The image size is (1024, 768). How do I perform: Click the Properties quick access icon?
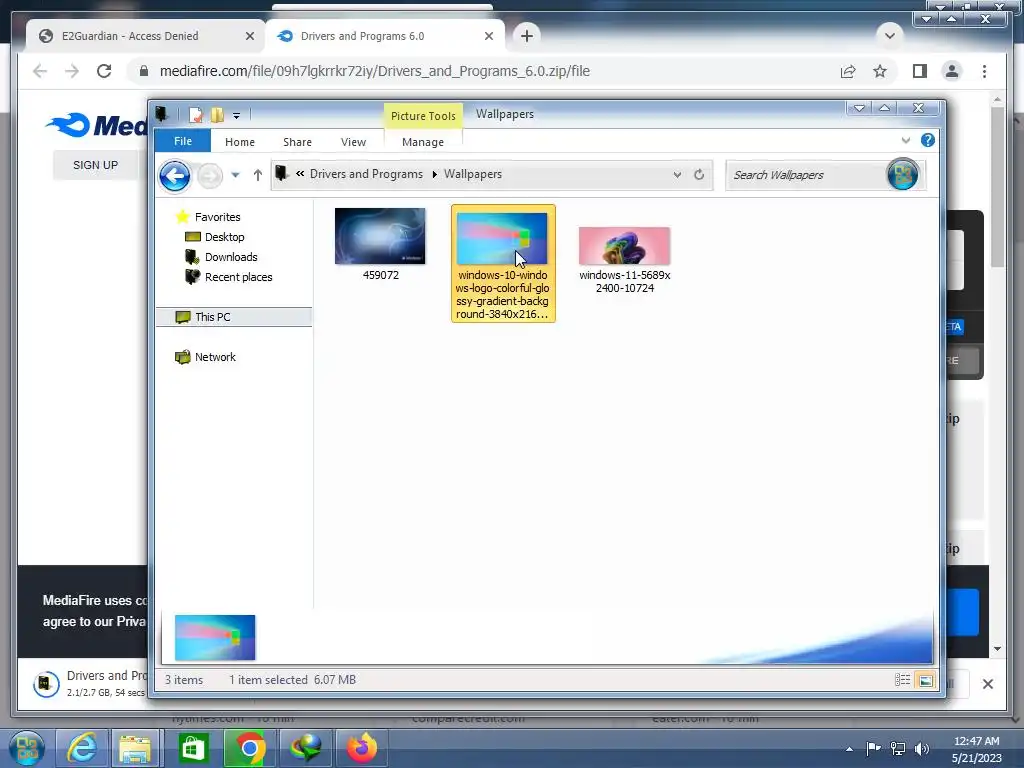(x=195, y=115)
